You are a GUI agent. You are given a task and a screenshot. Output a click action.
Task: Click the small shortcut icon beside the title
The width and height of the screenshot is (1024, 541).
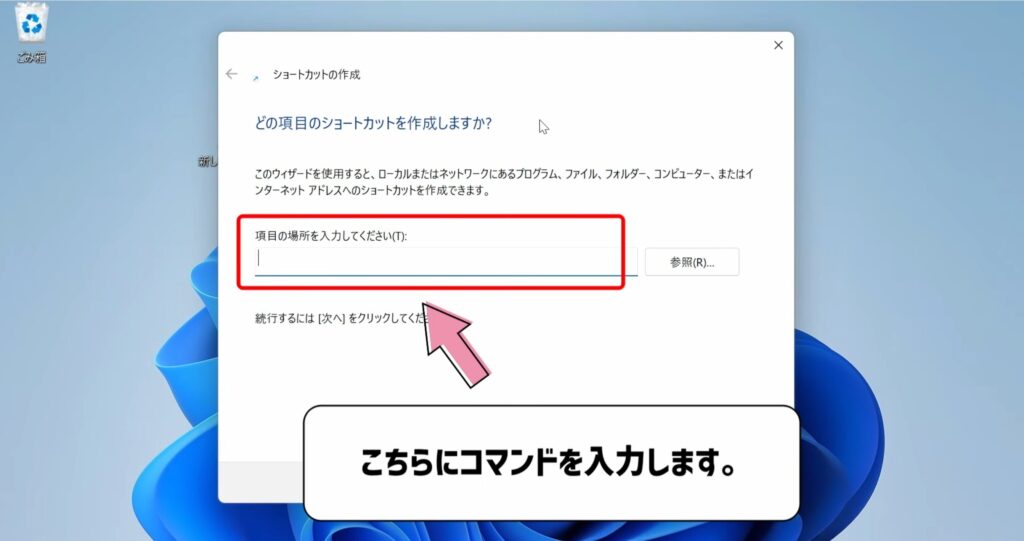tap(255, 78)
